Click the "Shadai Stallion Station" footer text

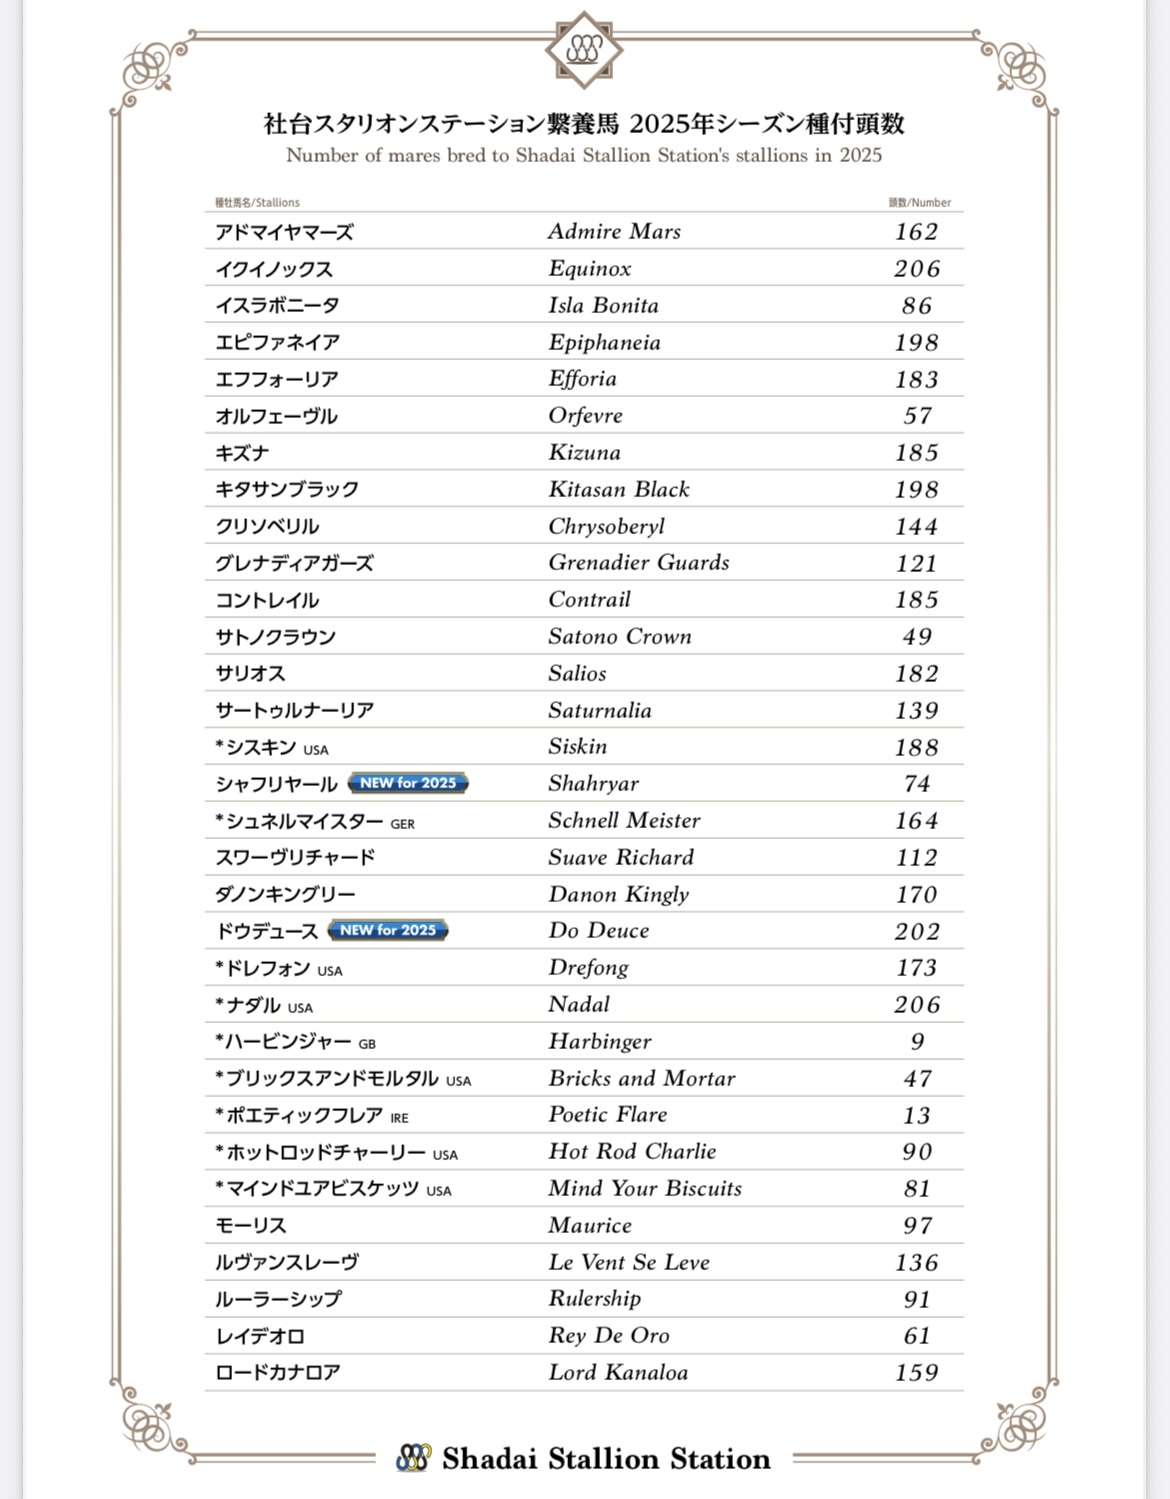tap(606, 1459)
